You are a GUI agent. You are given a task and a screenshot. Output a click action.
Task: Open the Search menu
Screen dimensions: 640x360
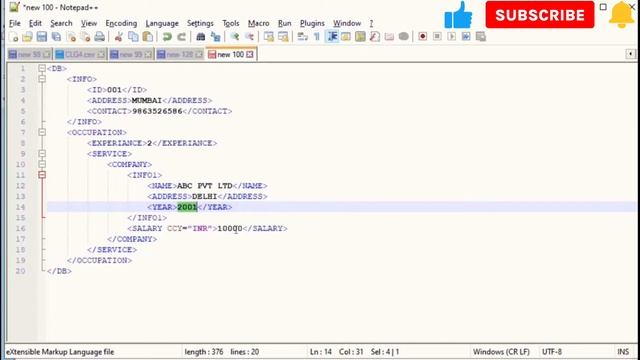61,23
